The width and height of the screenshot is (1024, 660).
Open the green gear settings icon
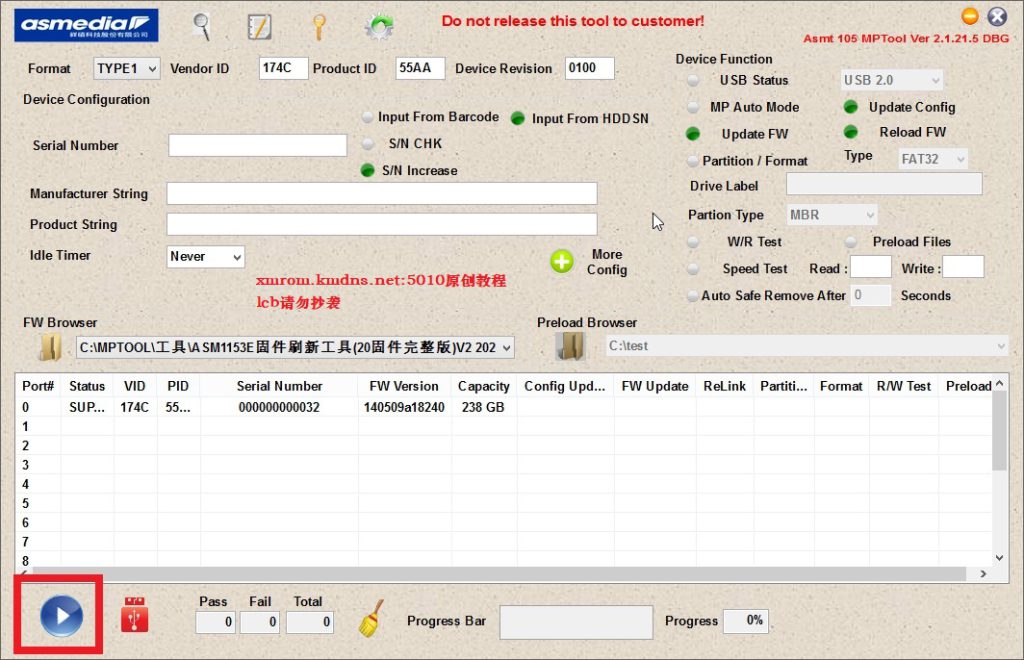pyautogui.click(x=378, y=27)
